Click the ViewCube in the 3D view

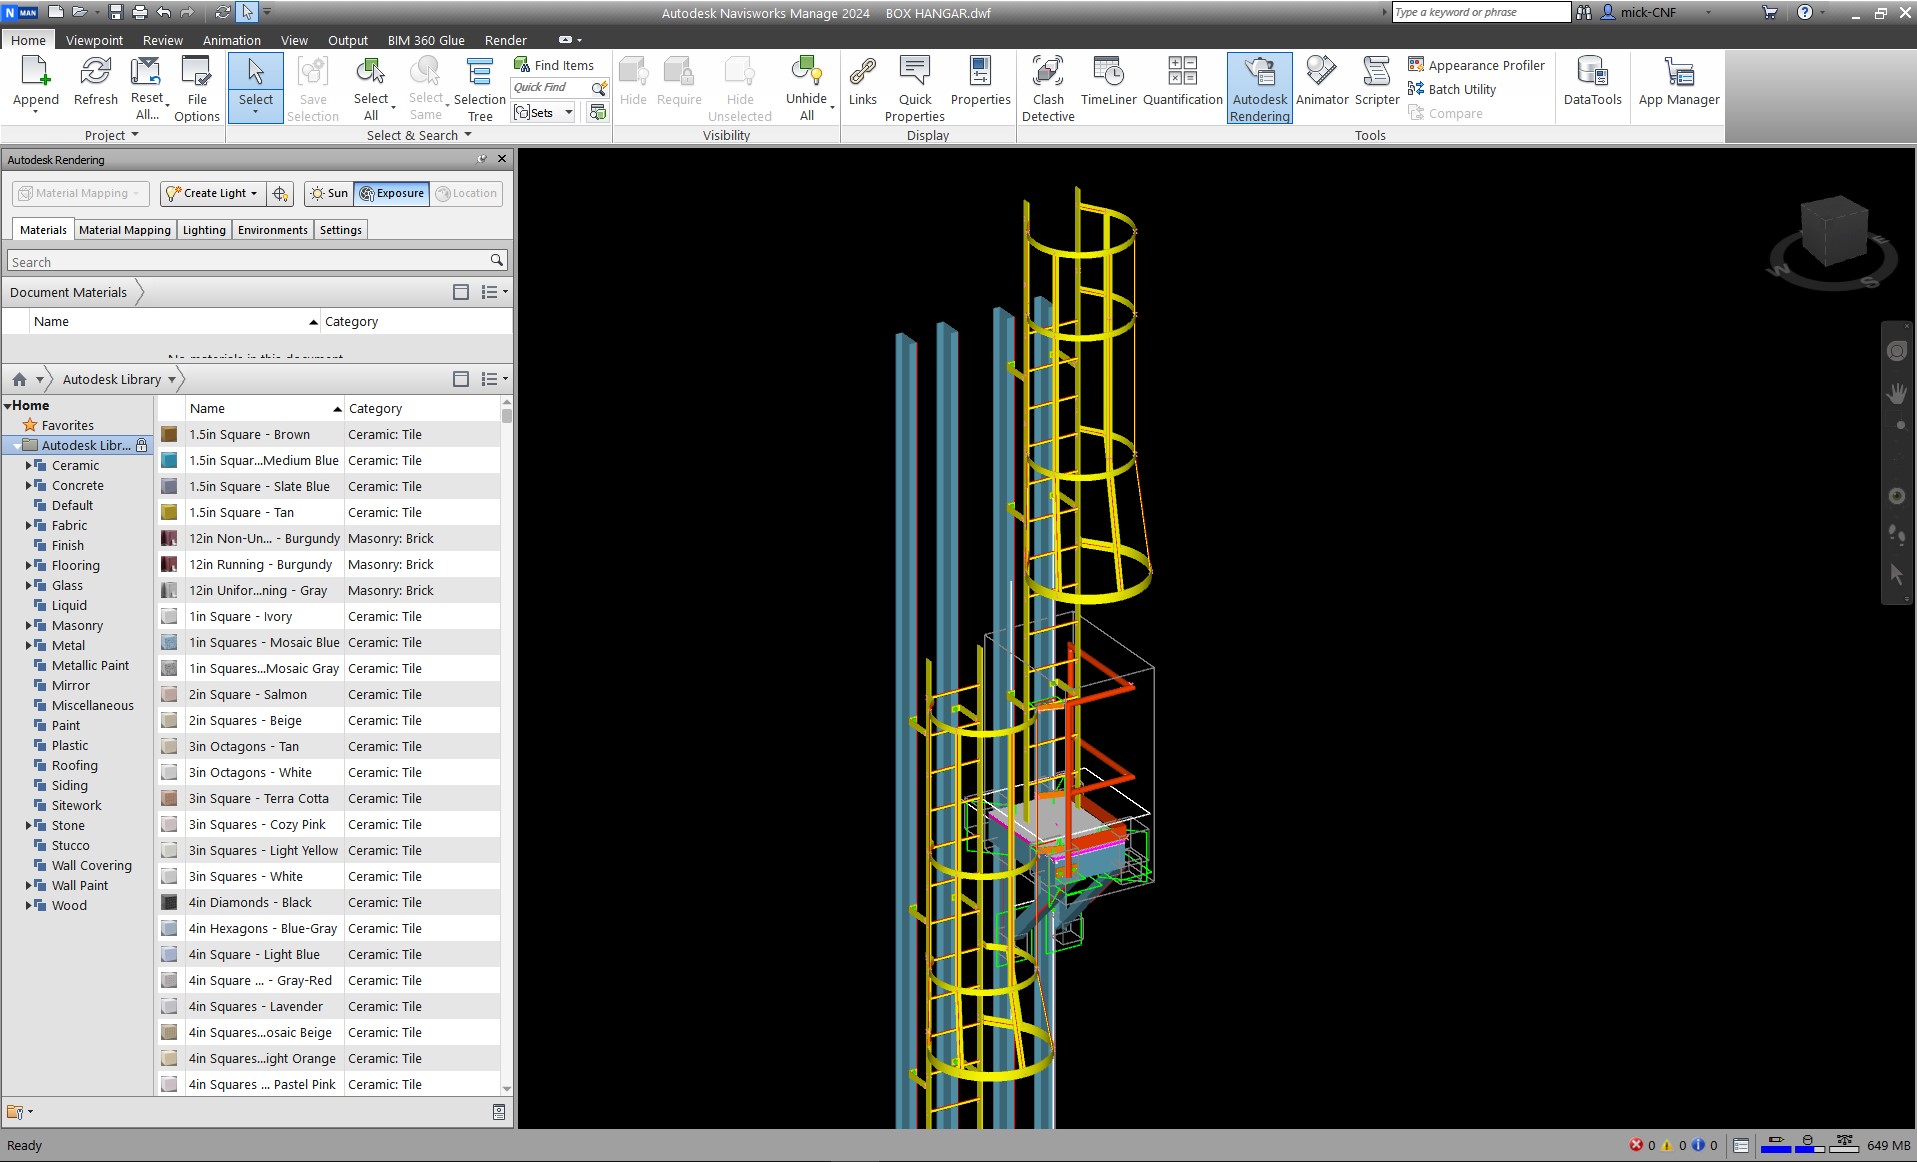tap(1833, 231)
